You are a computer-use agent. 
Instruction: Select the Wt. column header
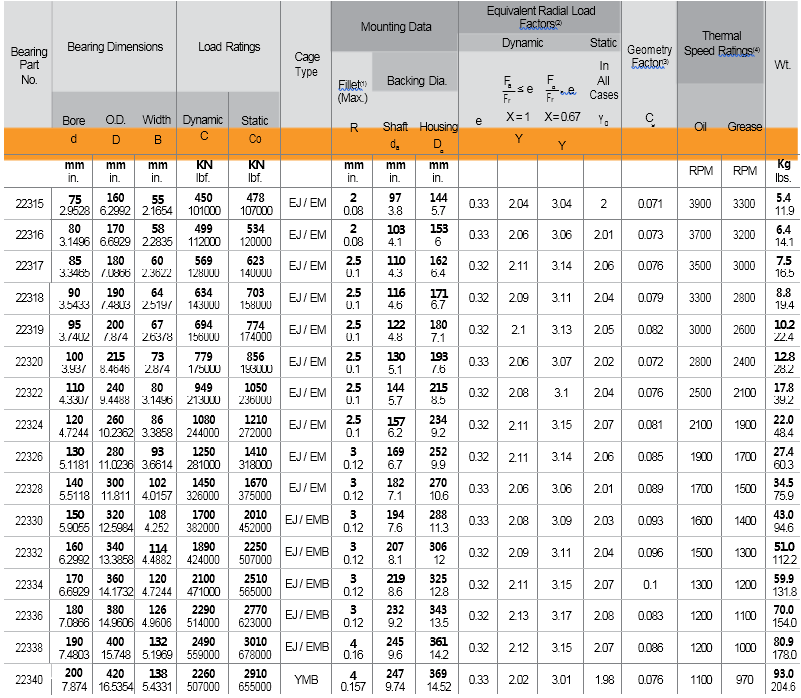click(782, 63)
